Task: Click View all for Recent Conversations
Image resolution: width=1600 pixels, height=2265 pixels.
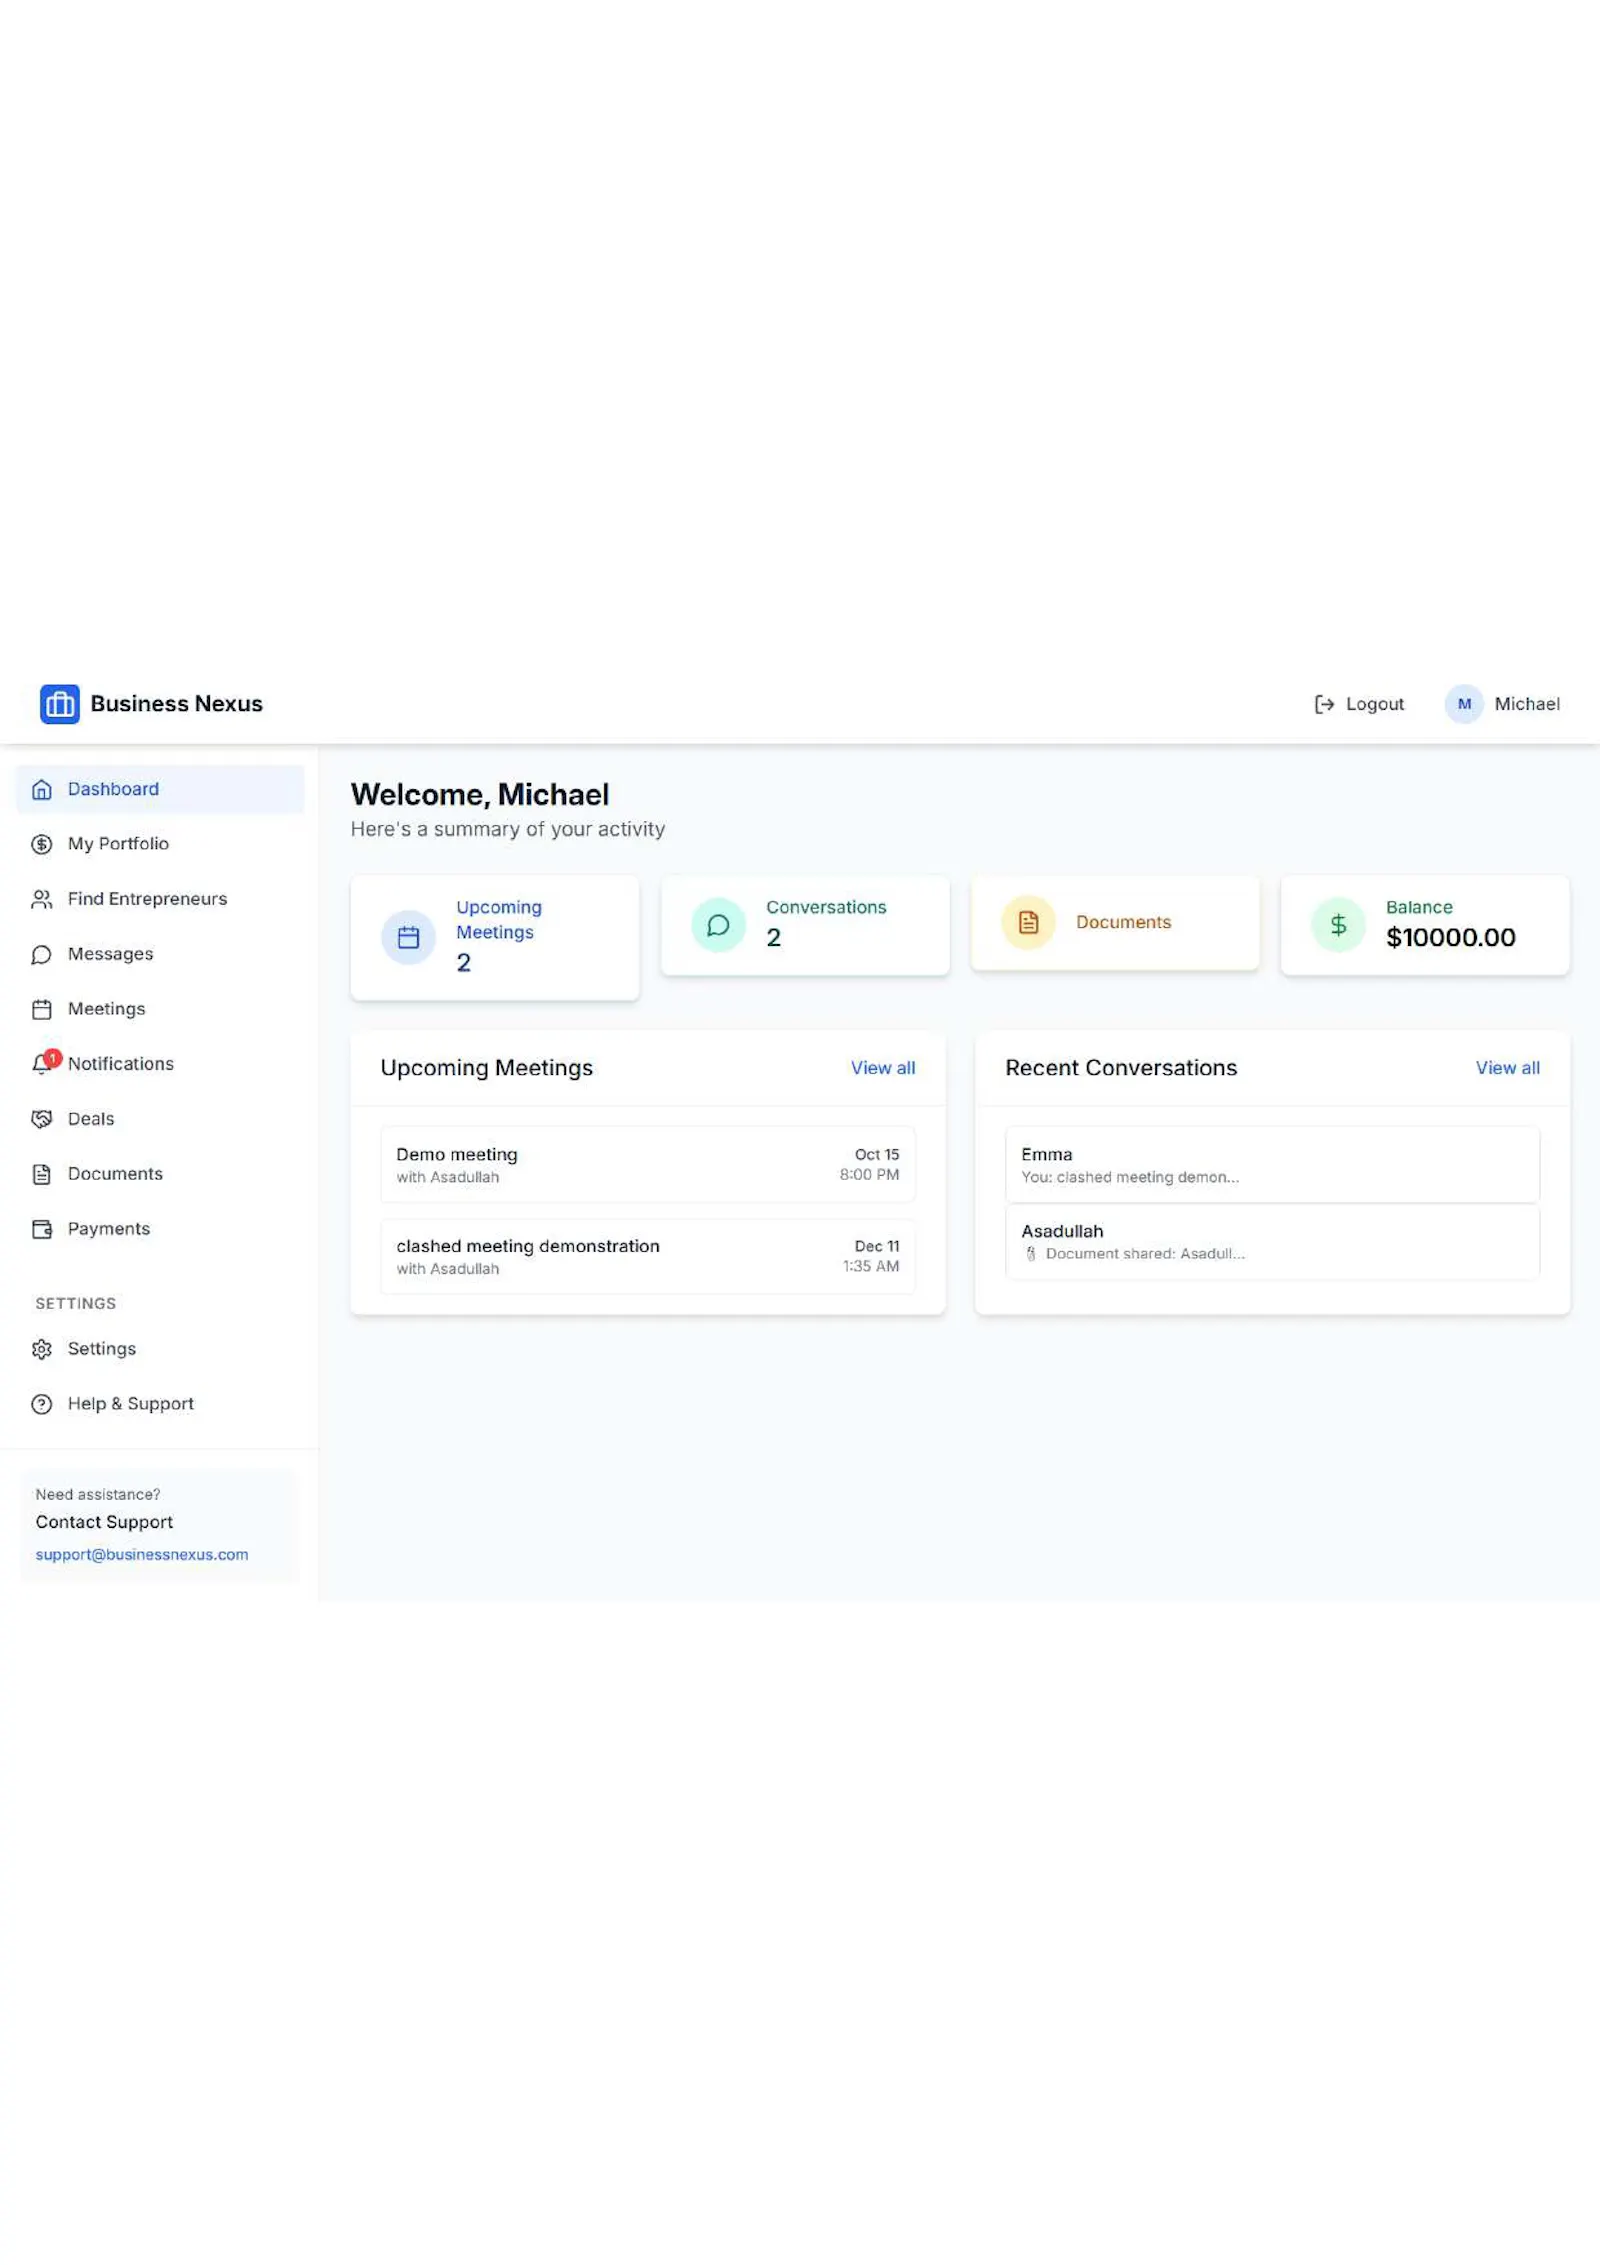Action: click(x=1508, y=1068)
